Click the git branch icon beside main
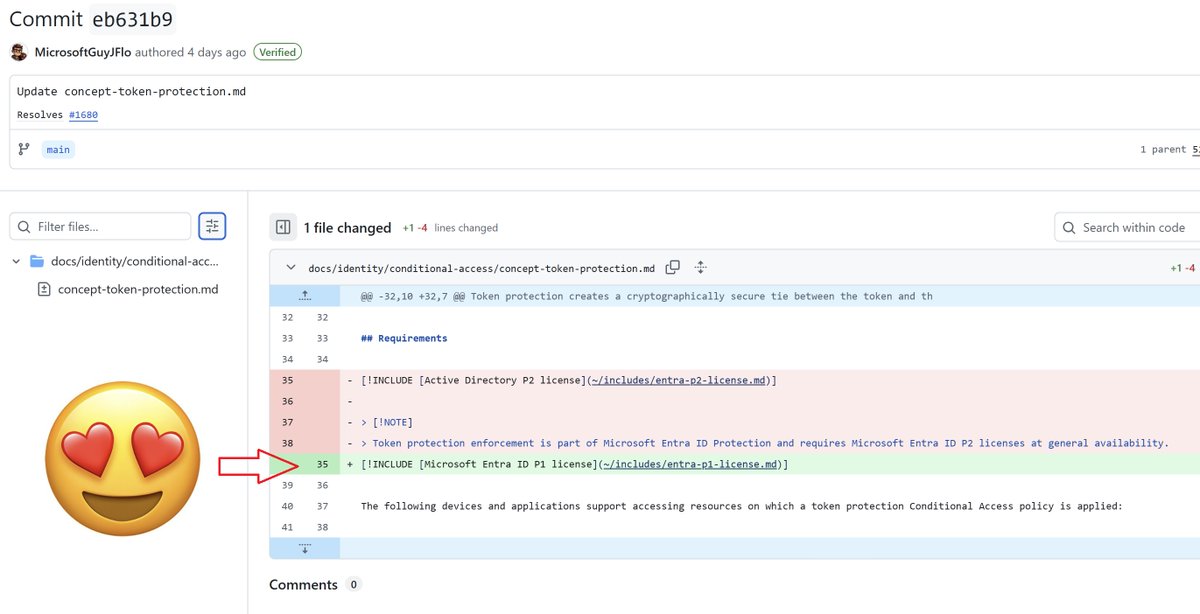The image size is (1200, 614). (x=24, y=149)
